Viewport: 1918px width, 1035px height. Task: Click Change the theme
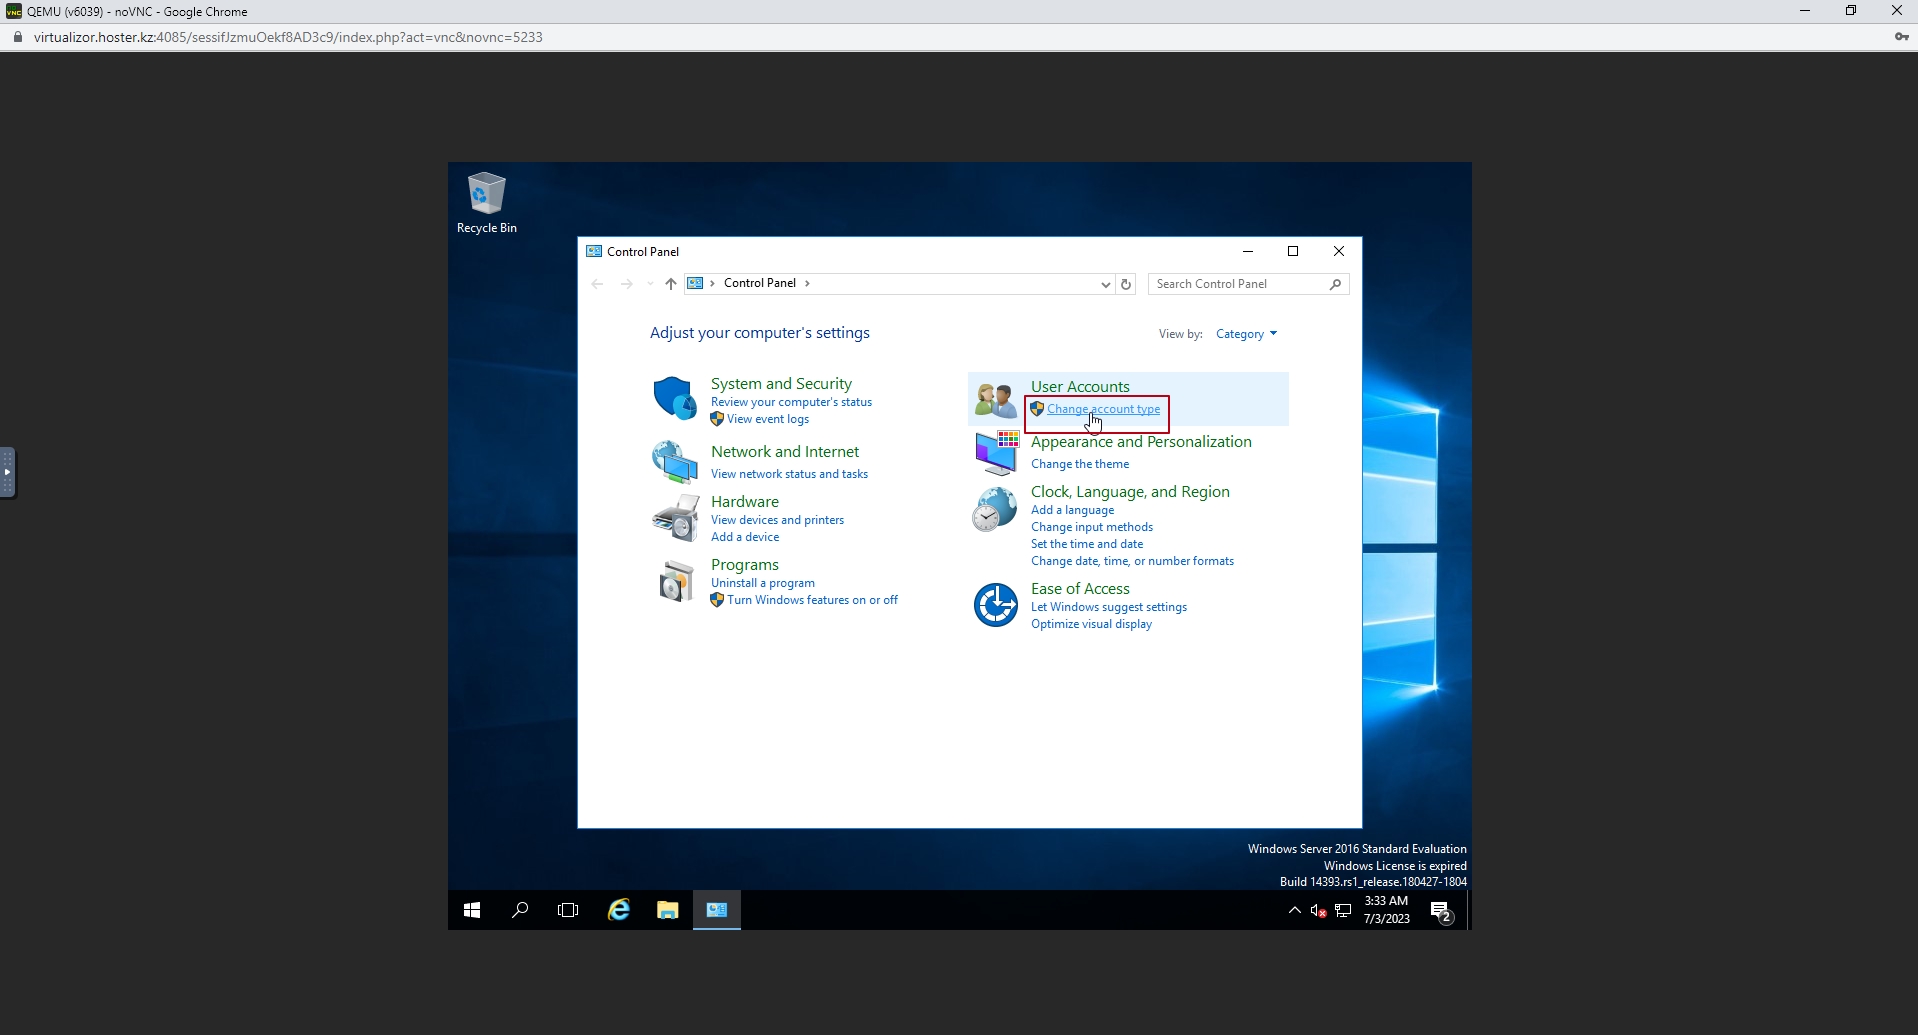point(1080,464)
